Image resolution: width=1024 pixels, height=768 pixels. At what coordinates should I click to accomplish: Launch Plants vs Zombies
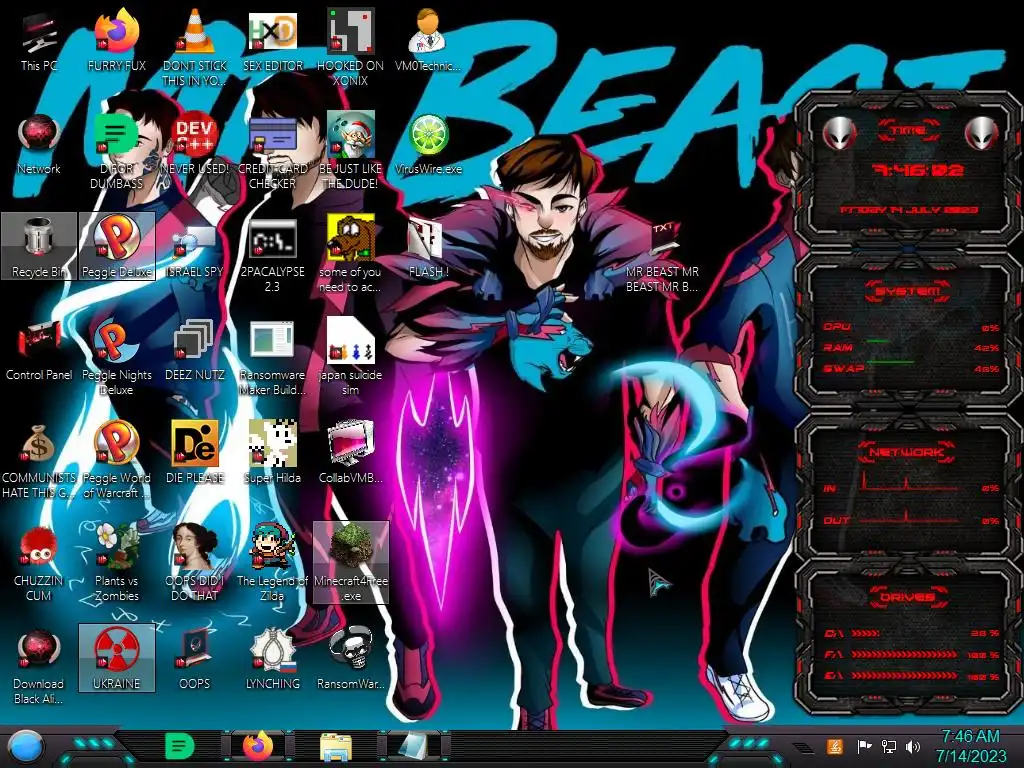117,563
